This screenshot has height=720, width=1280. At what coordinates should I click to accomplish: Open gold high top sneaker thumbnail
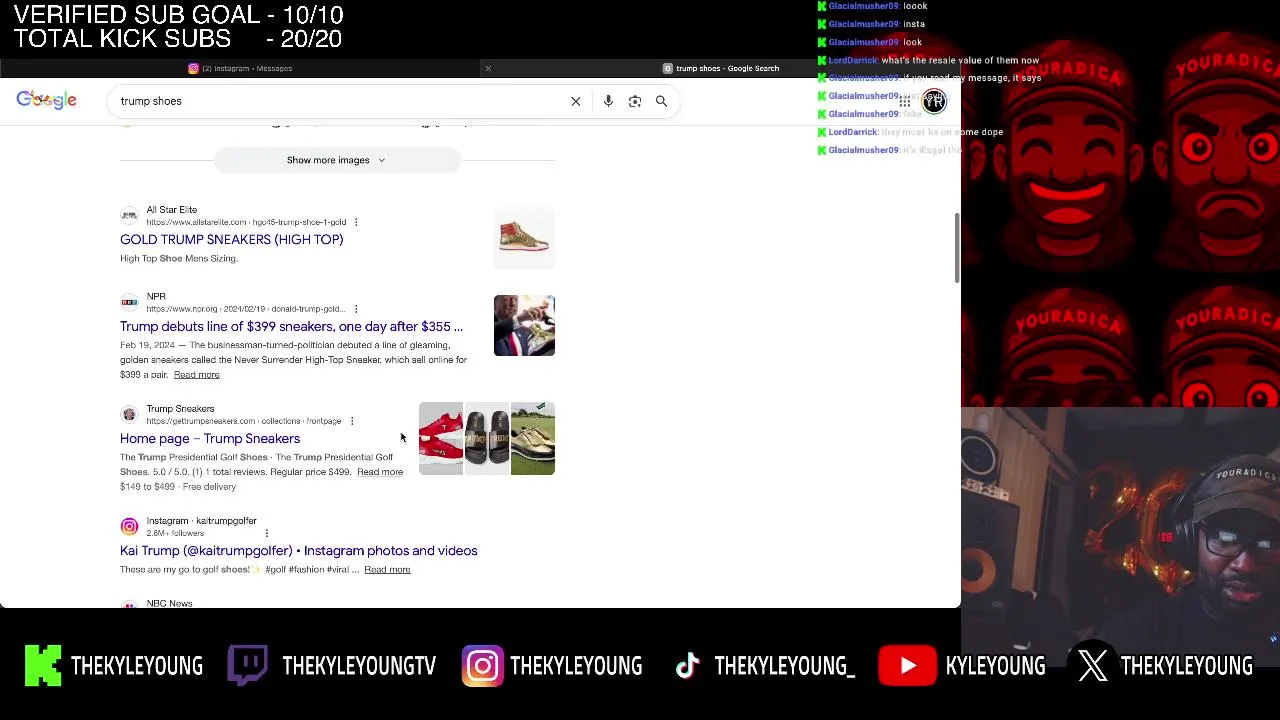[524, 238]
